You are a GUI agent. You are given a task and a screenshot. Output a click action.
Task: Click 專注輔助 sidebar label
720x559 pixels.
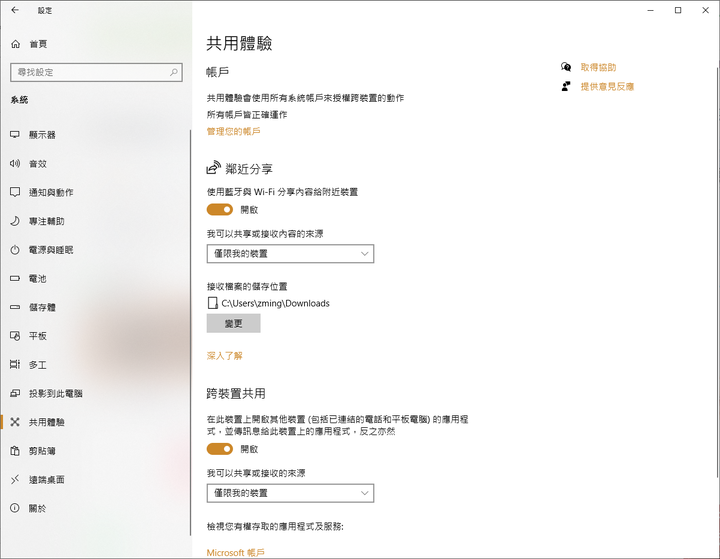point(46,221)
